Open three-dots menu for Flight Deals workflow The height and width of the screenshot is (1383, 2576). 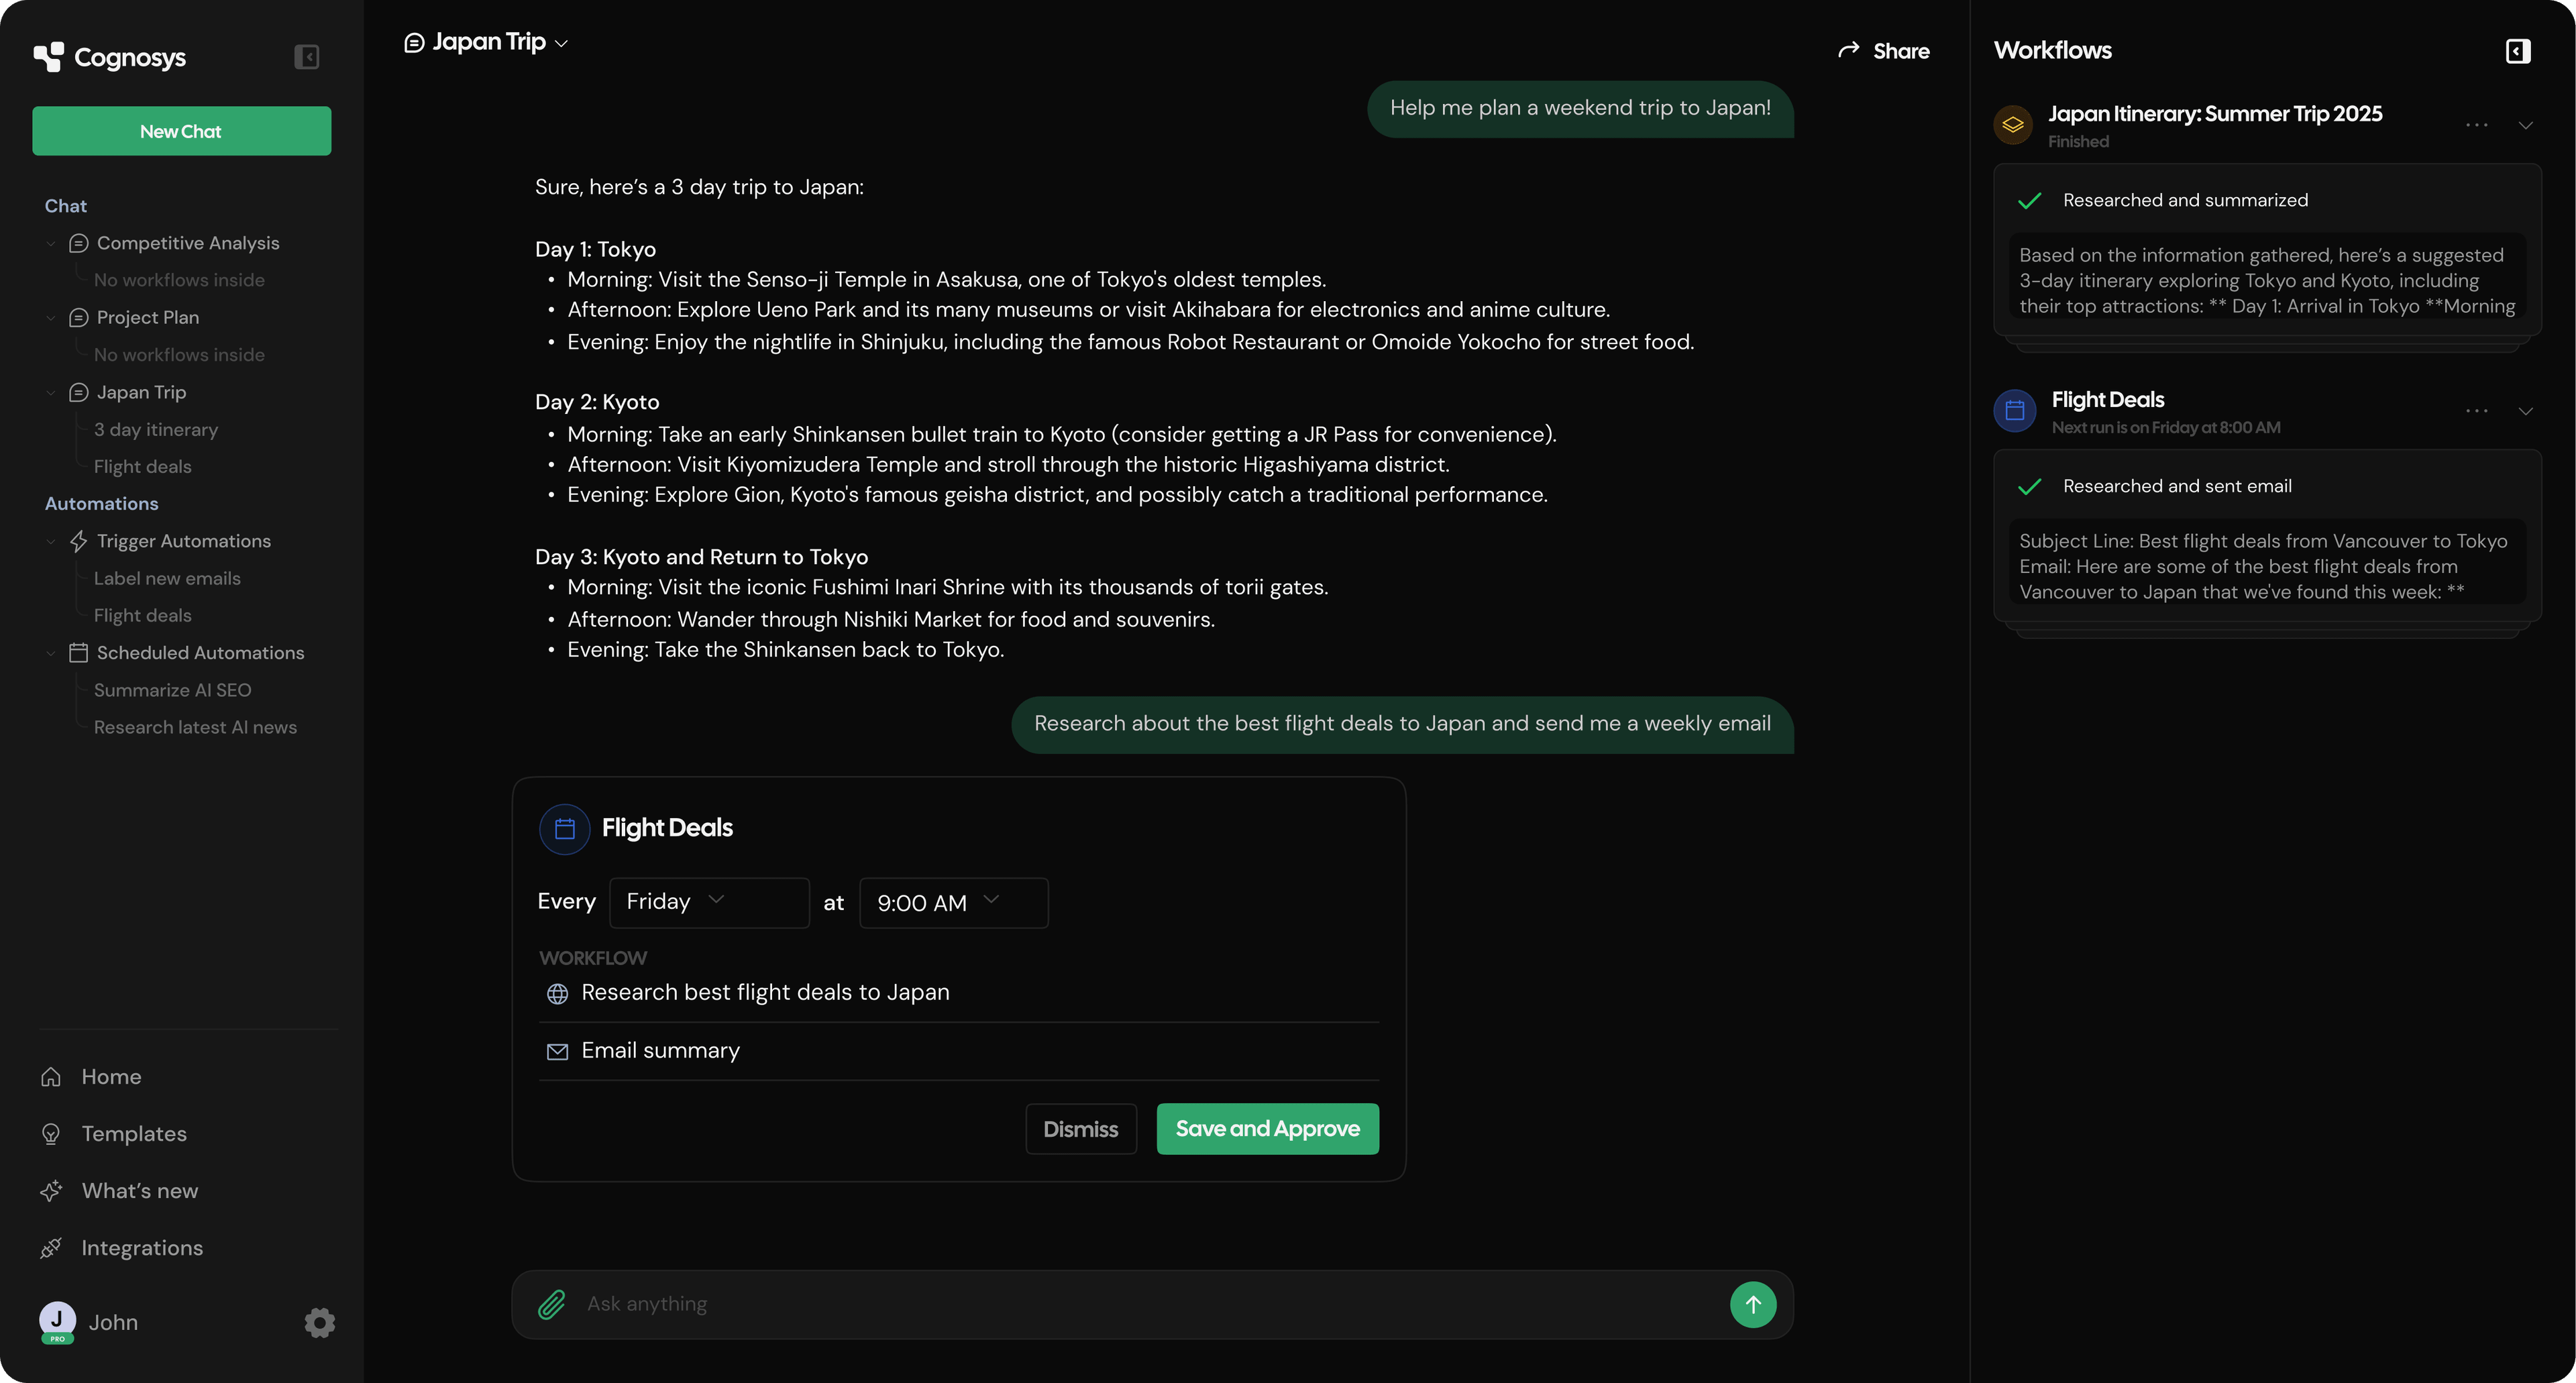(2476, 411)
